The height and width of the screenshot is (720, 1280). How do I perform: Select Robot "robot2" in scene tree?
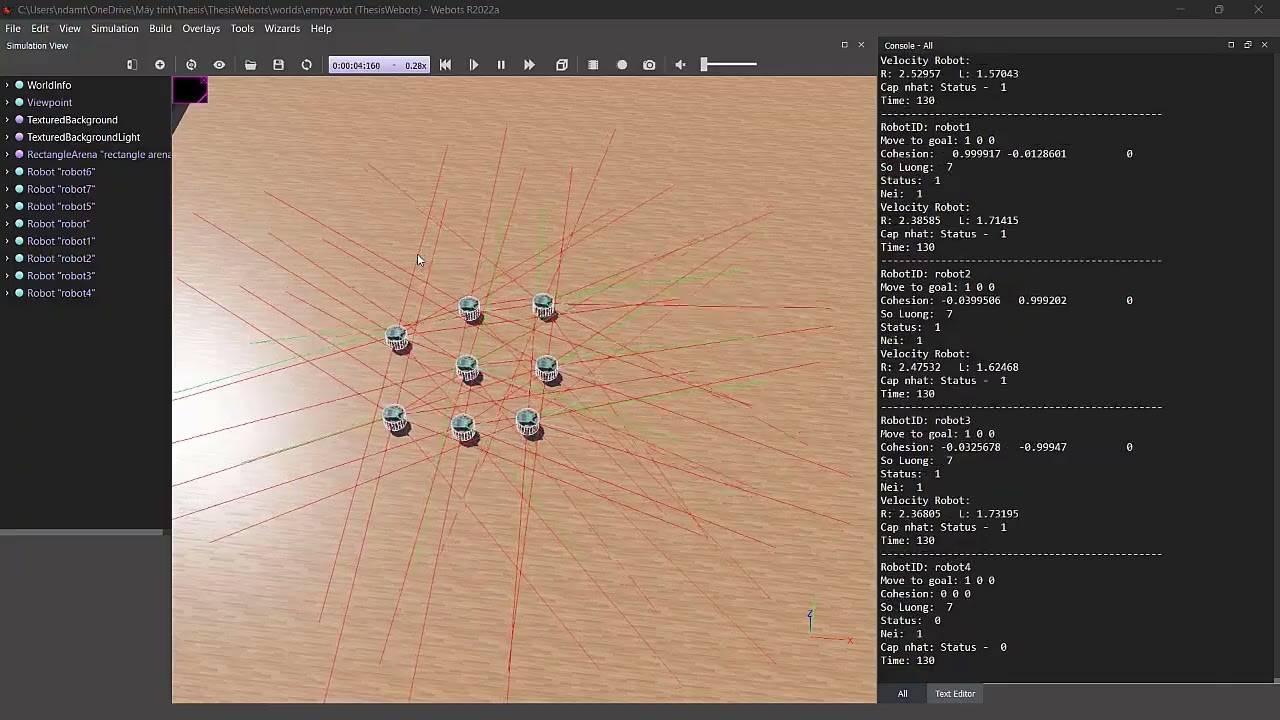point(61,258)
